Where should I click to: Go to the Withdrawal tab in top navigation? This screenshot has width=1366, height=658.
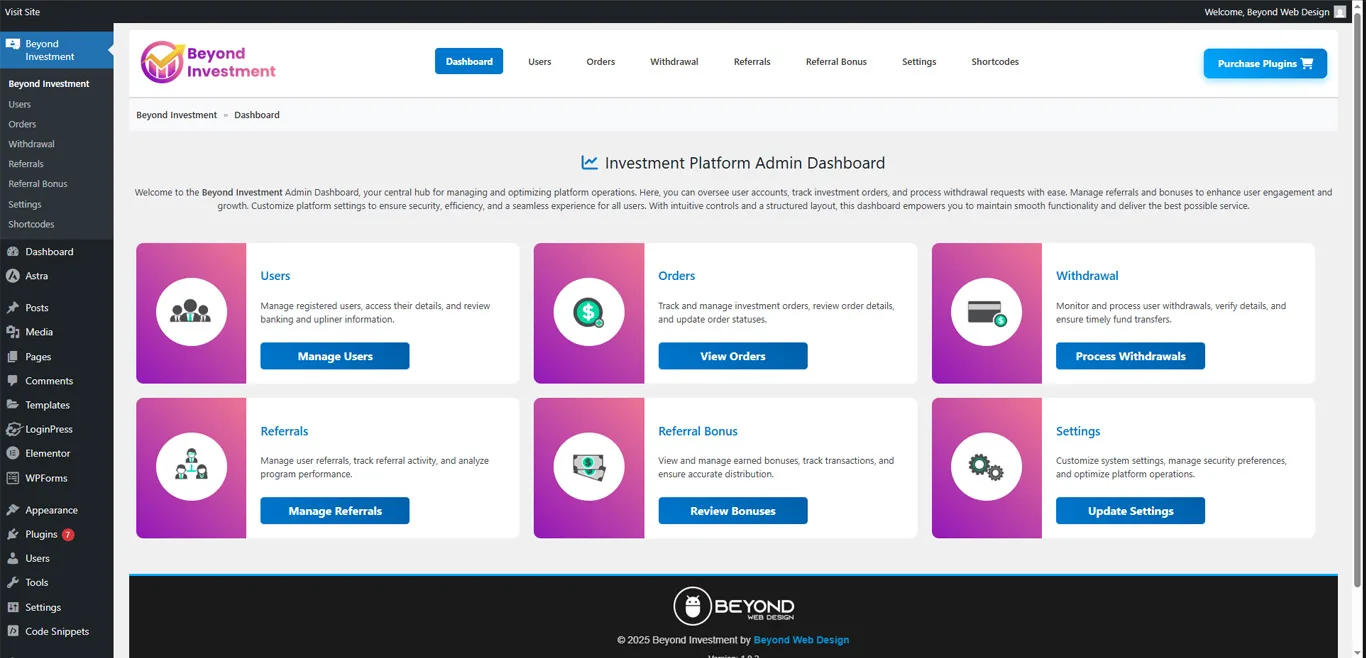pyautogui.click(x=674, y=62)
